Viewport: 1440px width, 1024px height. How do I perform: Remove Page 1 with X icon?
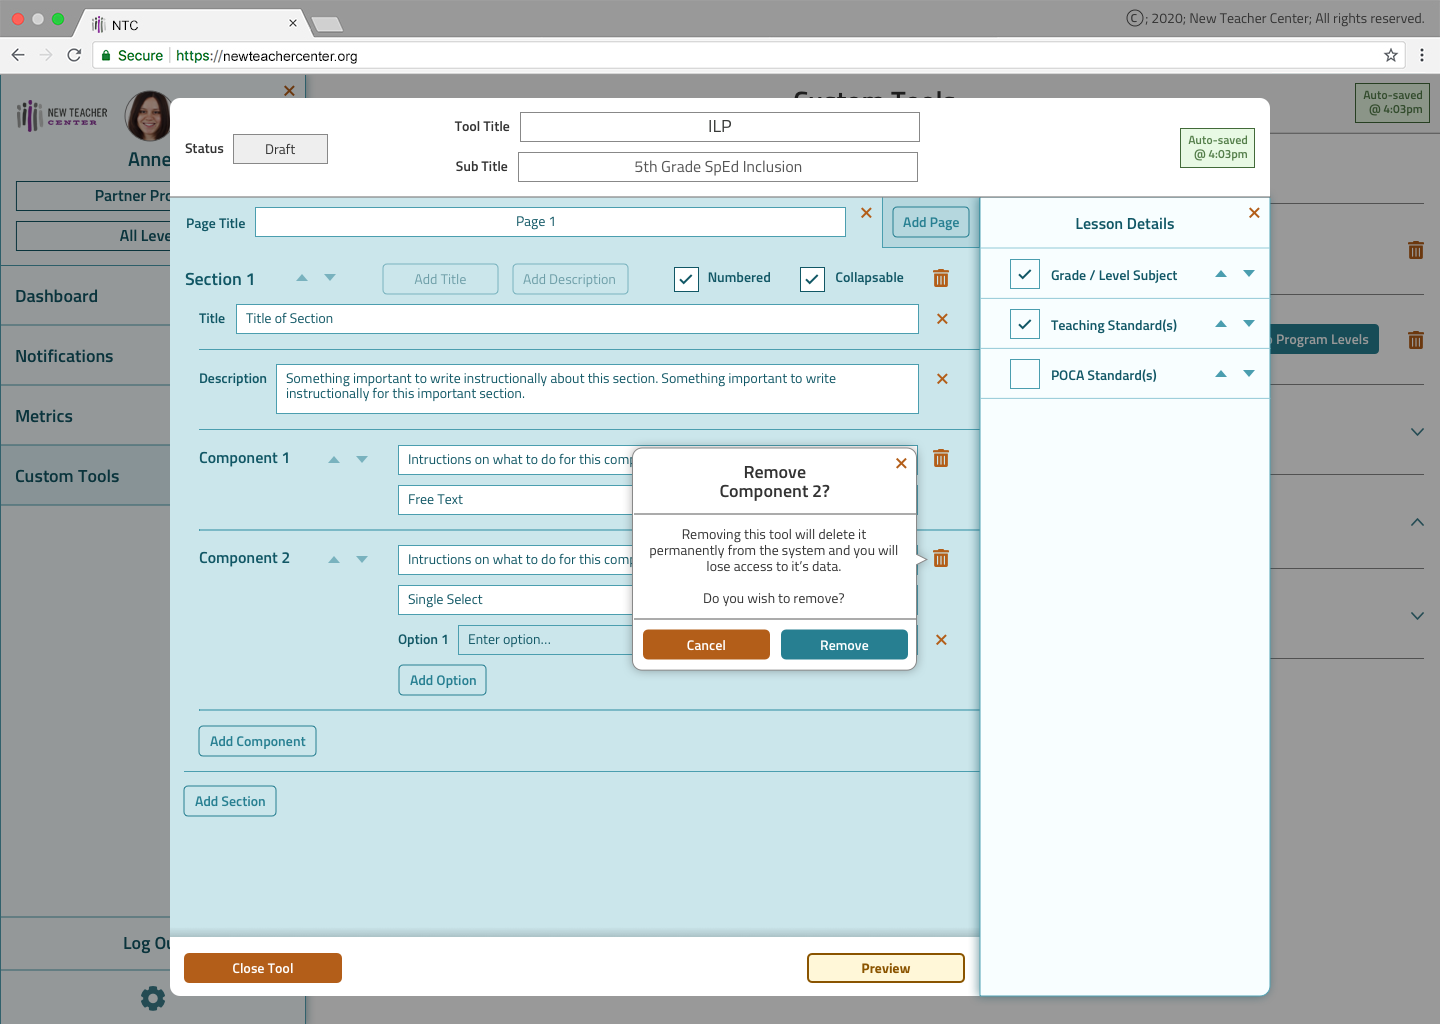pos(866,213)
